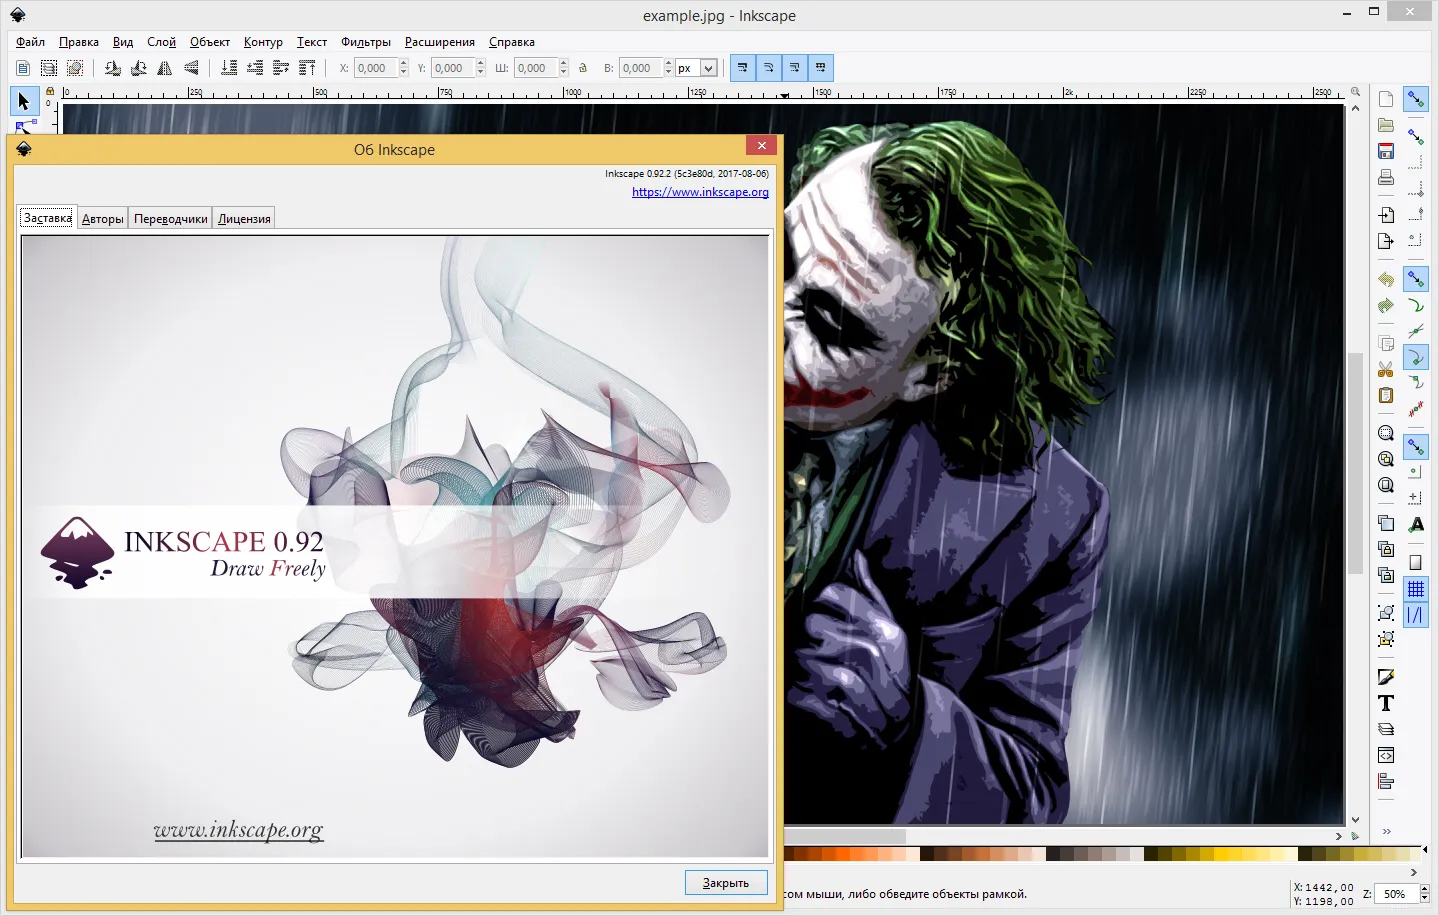
Task: Open the px units dropdown
Action: pyautogui.click(x=697, y=68)
